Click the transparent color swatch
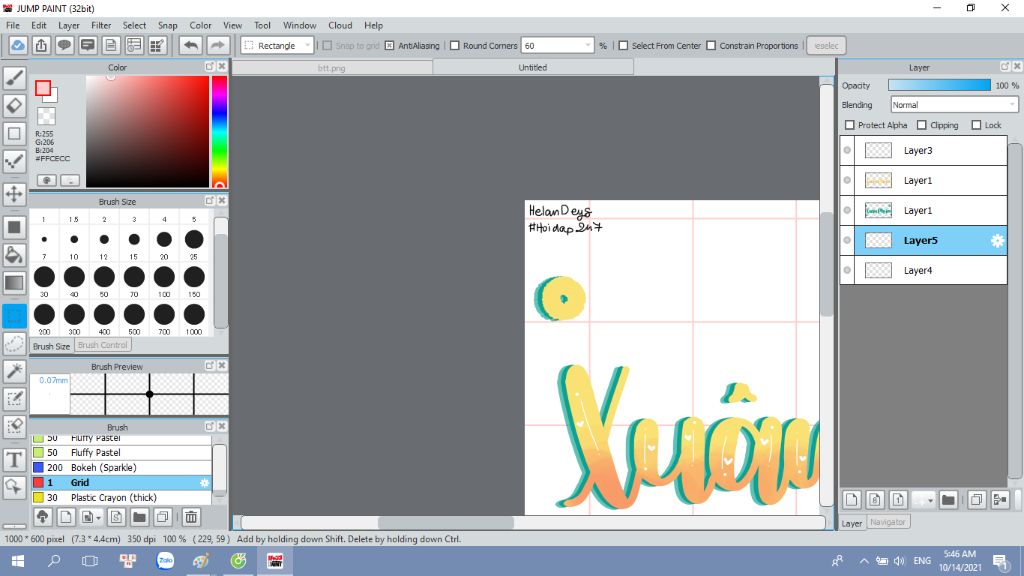The width and height of the screenshot is (1024, 576). coord(46,116)
